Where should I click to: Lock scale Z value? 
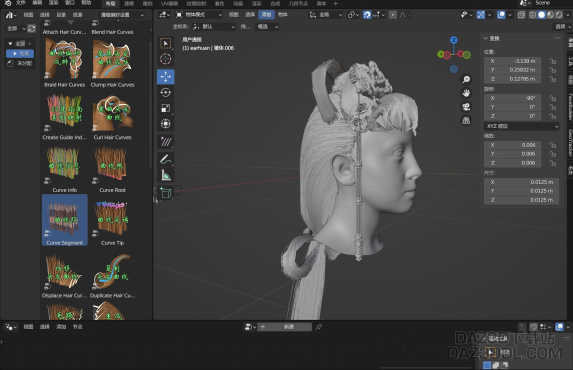point(552,163)
